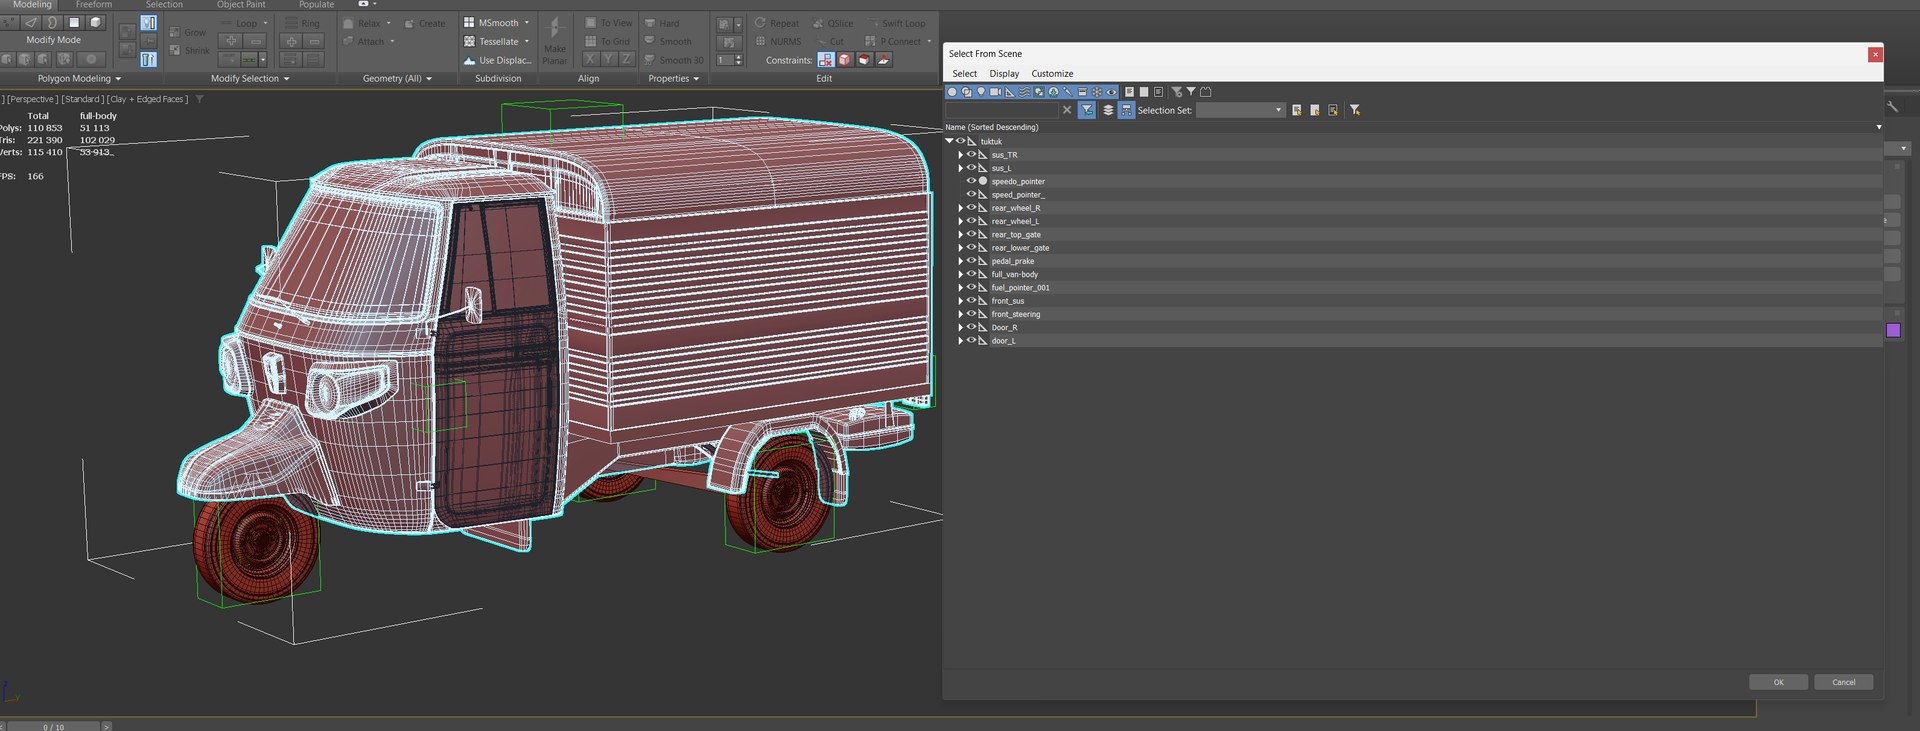Screen dimensions: 1920x731
Task: Open the Customize menu in Select From Scene
Action: [x=1052, y=74]
